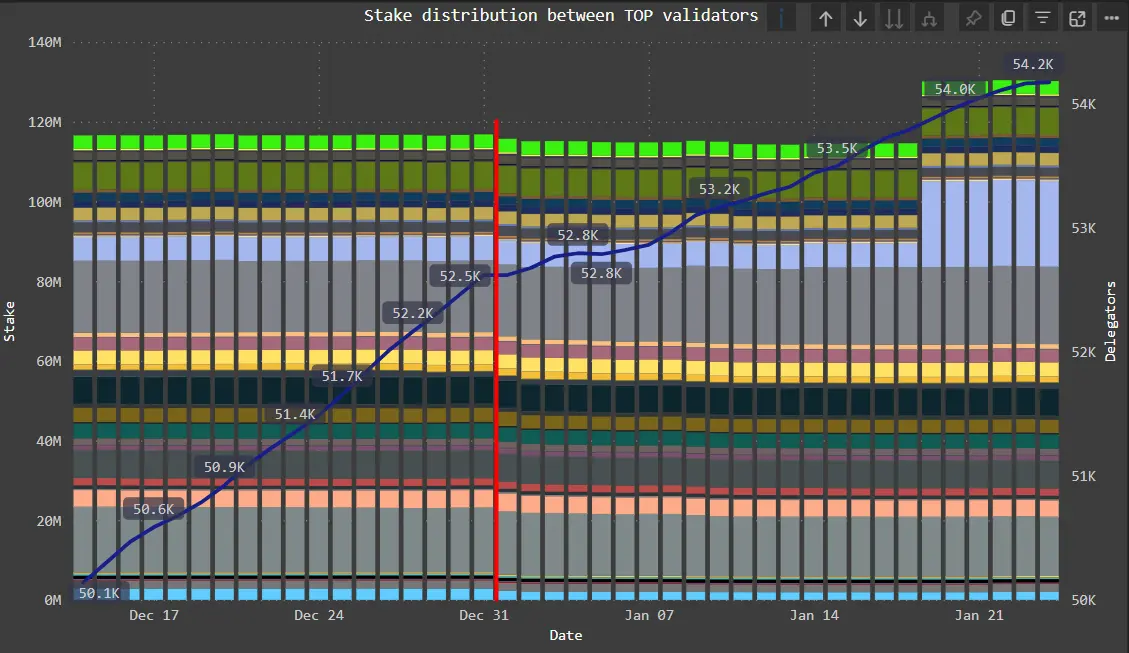This screenshot has width=1129, height=653.
Task: Expand all down one level with forked arrow icon
Action: point(930,19)
